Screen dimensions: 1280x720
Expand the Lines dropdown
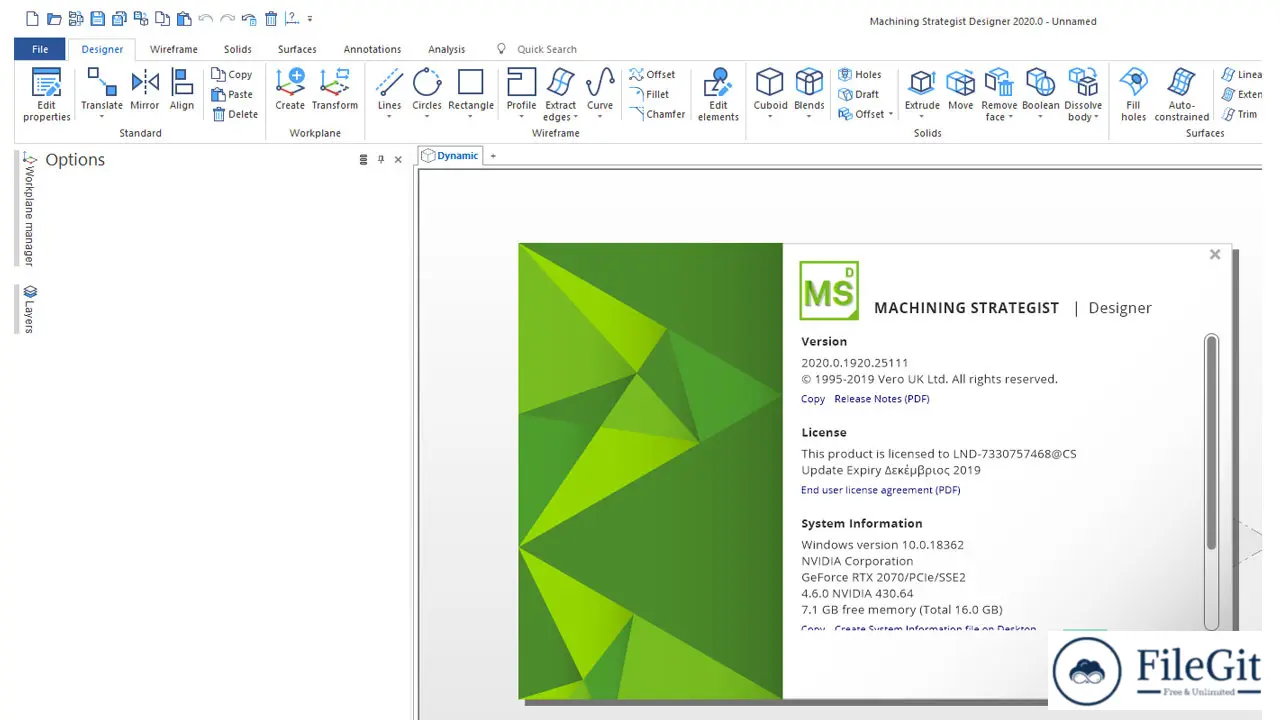point(389,117)
